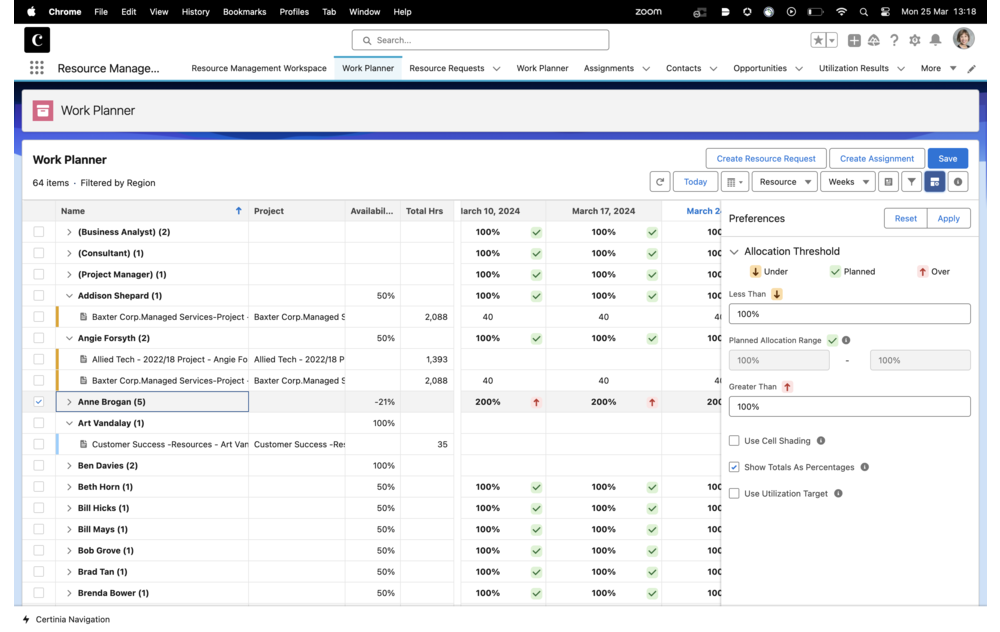Click the legend icon beside the filter
Screen dimensions: 1000x632
[x=889, y=181]
